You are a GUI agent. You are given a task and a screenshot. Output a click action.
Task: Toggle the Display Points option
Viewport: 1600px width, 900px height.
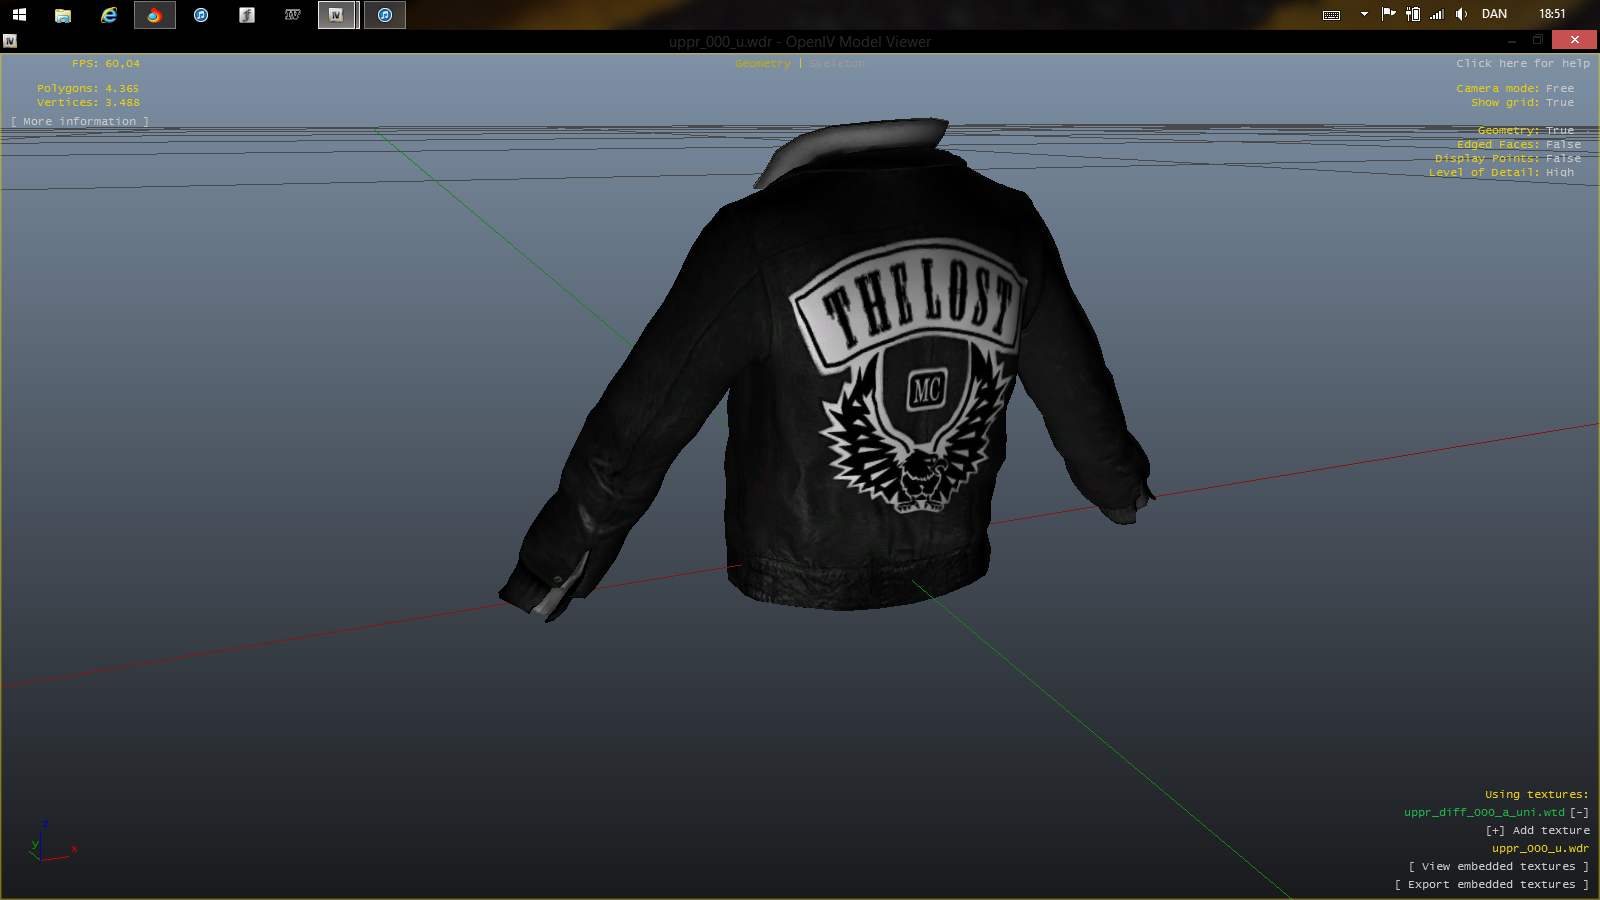click(1508, 159)
